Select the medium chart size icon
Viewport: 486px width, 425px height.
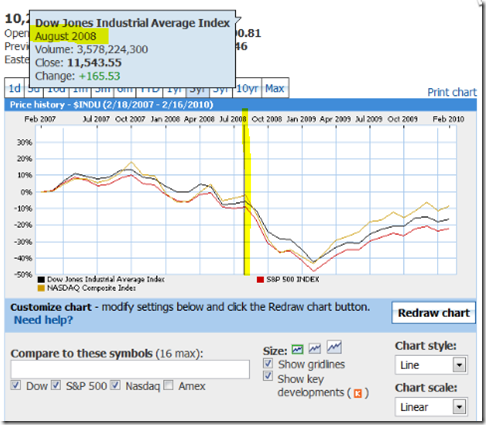(x=315, y=348)
